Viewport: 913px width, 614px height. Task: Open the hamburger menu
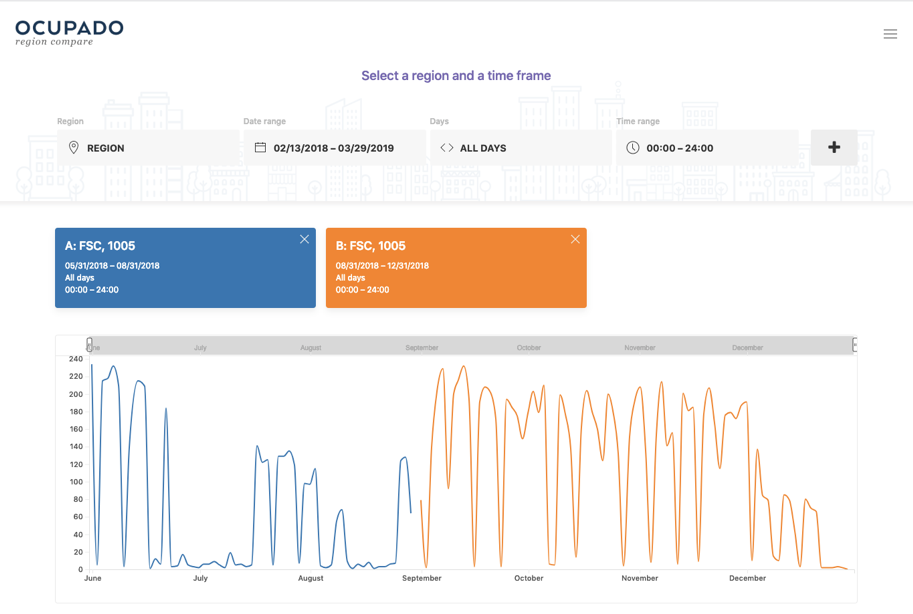point(890,34)
